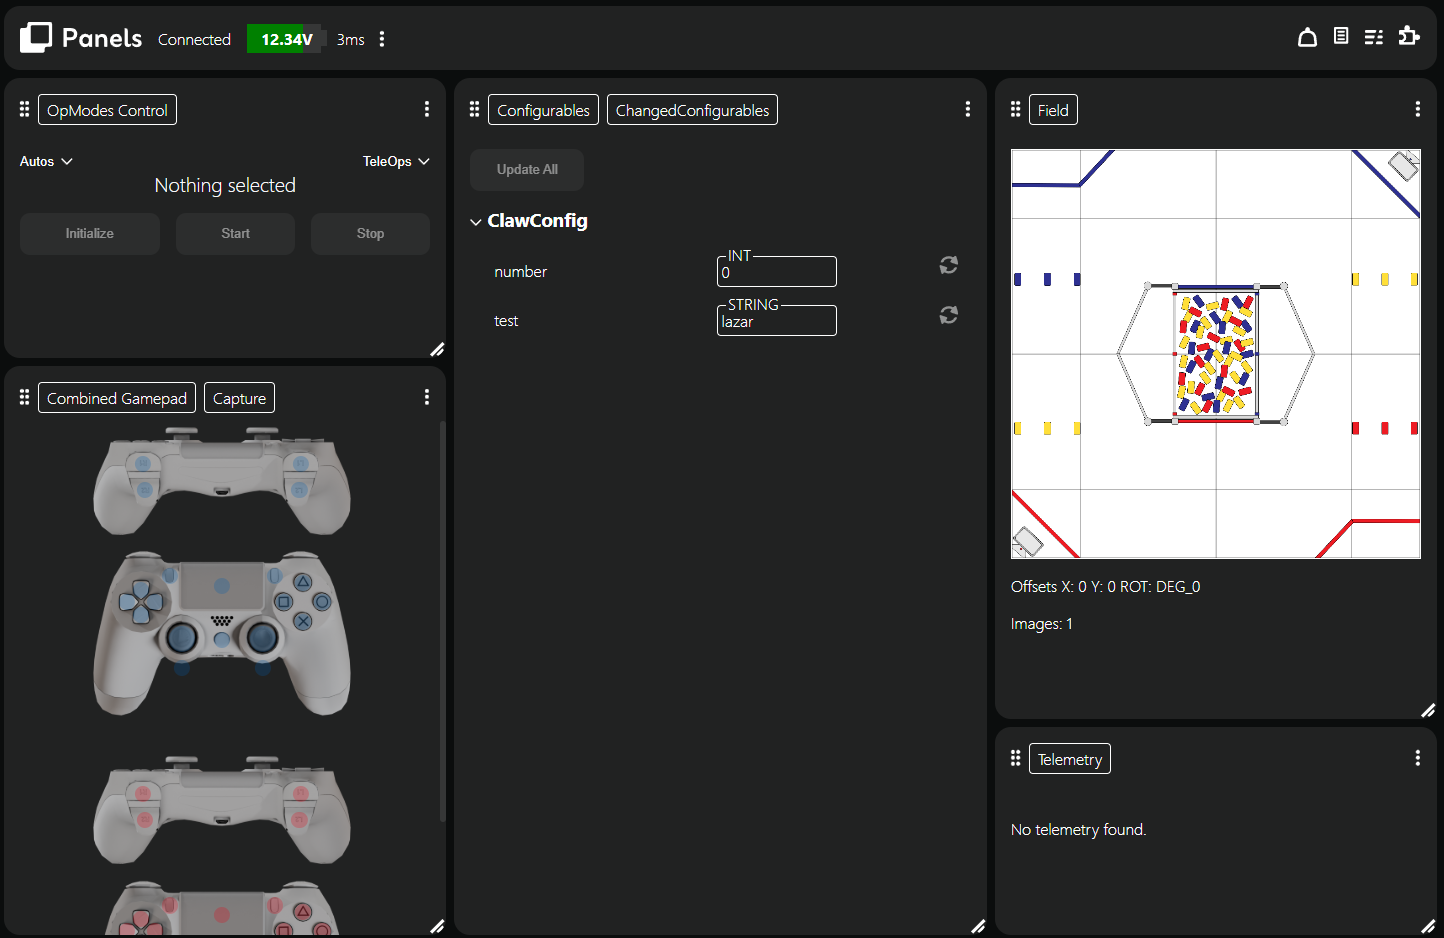
Task: Click the Nothing selected text
Action: (225, 185)
